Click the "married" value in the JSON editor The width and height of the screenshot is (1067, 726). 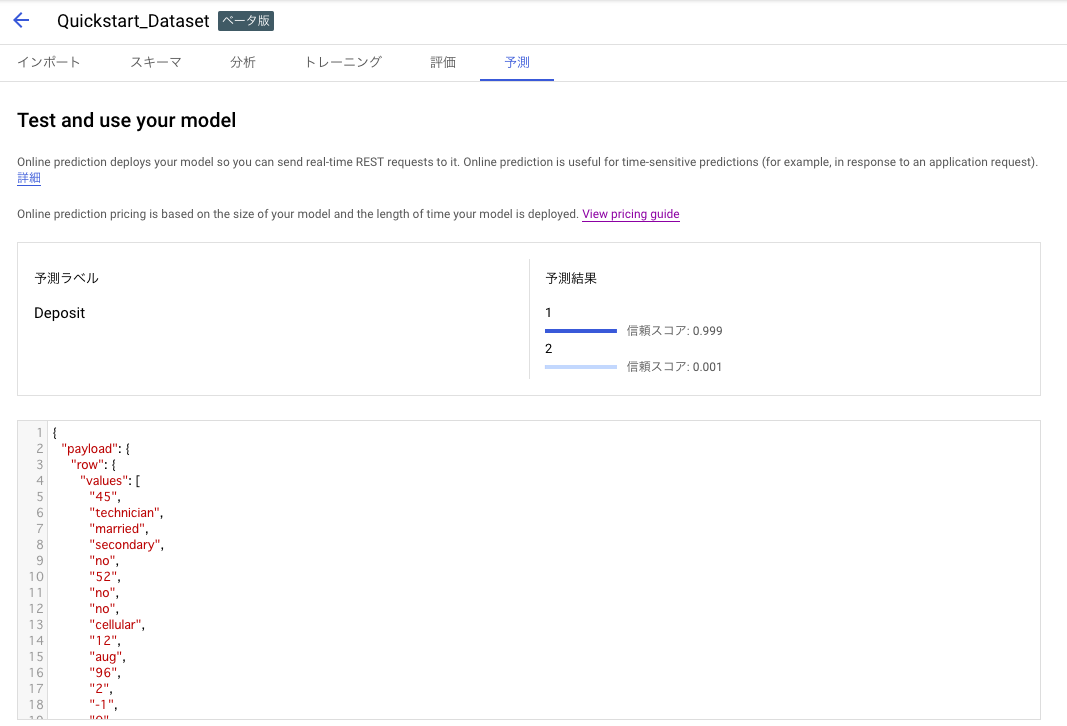coord(117,528)
